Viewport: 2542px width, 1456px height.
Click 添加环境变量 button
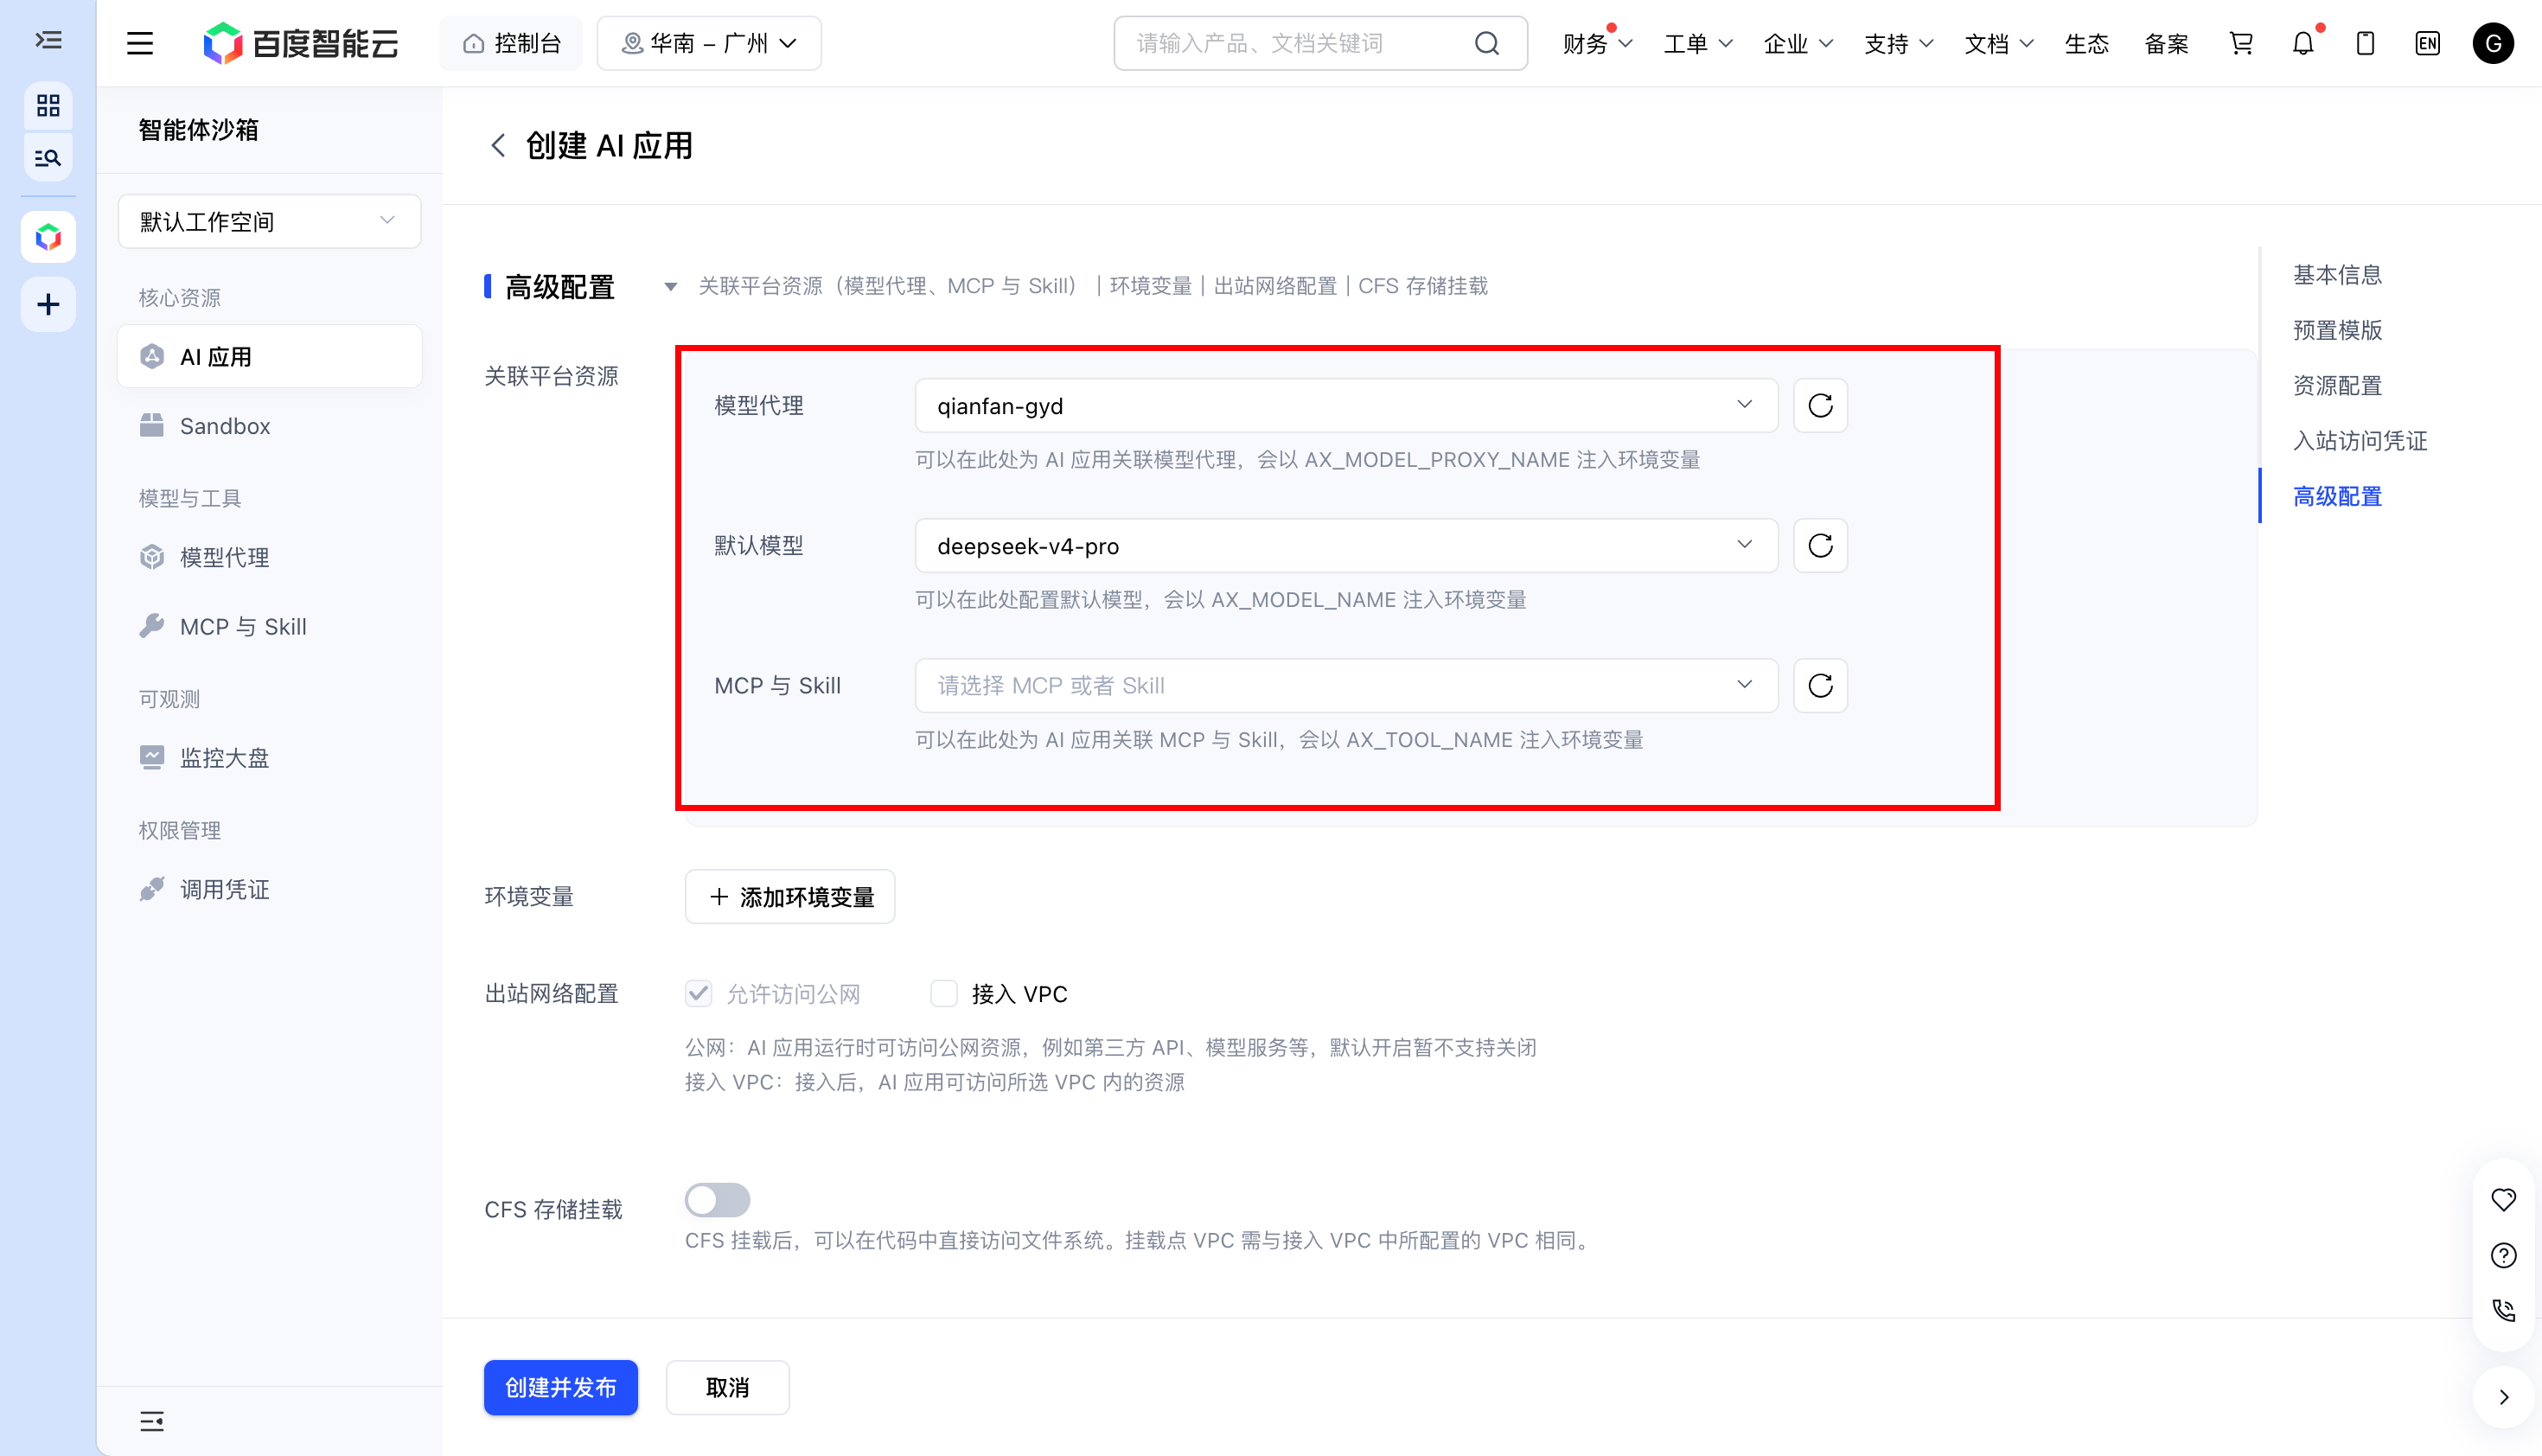(790, 896)
